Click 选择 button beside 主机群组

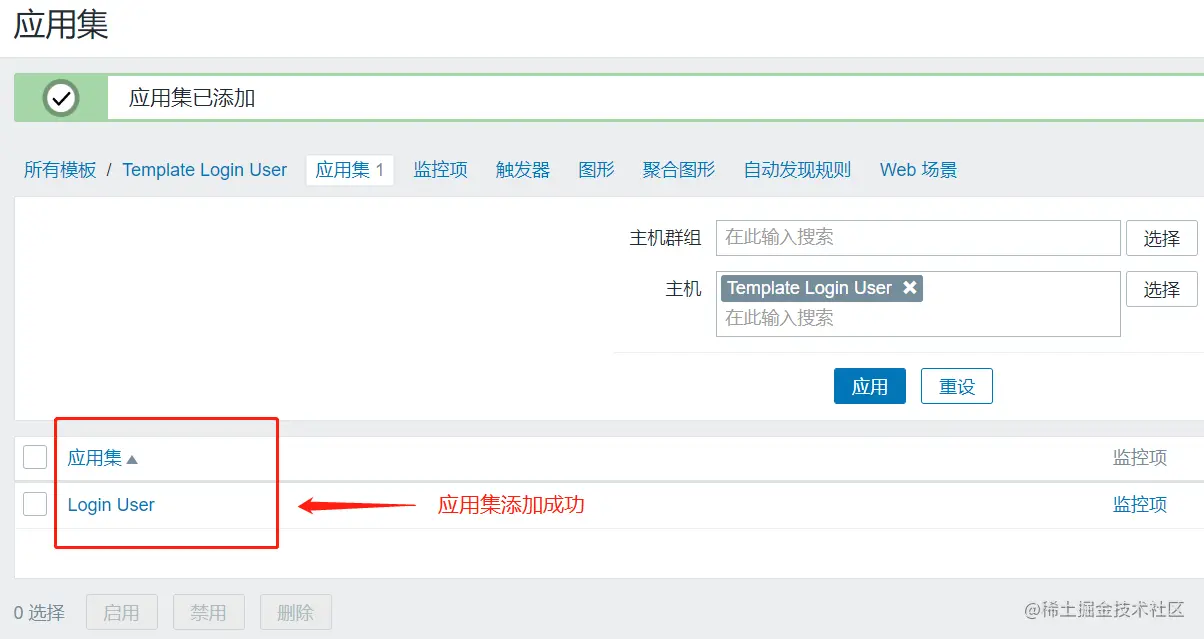[1162, 238]
